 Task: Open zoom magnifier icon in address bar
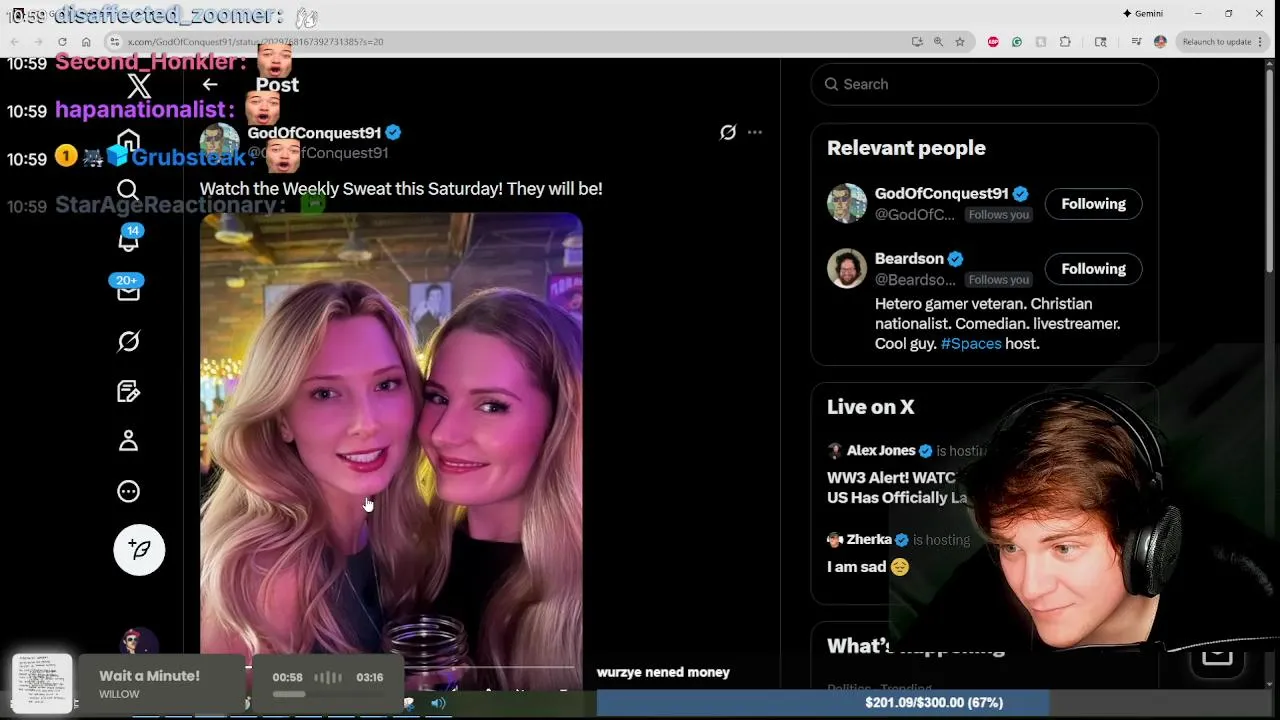click(x=938, y=42)
